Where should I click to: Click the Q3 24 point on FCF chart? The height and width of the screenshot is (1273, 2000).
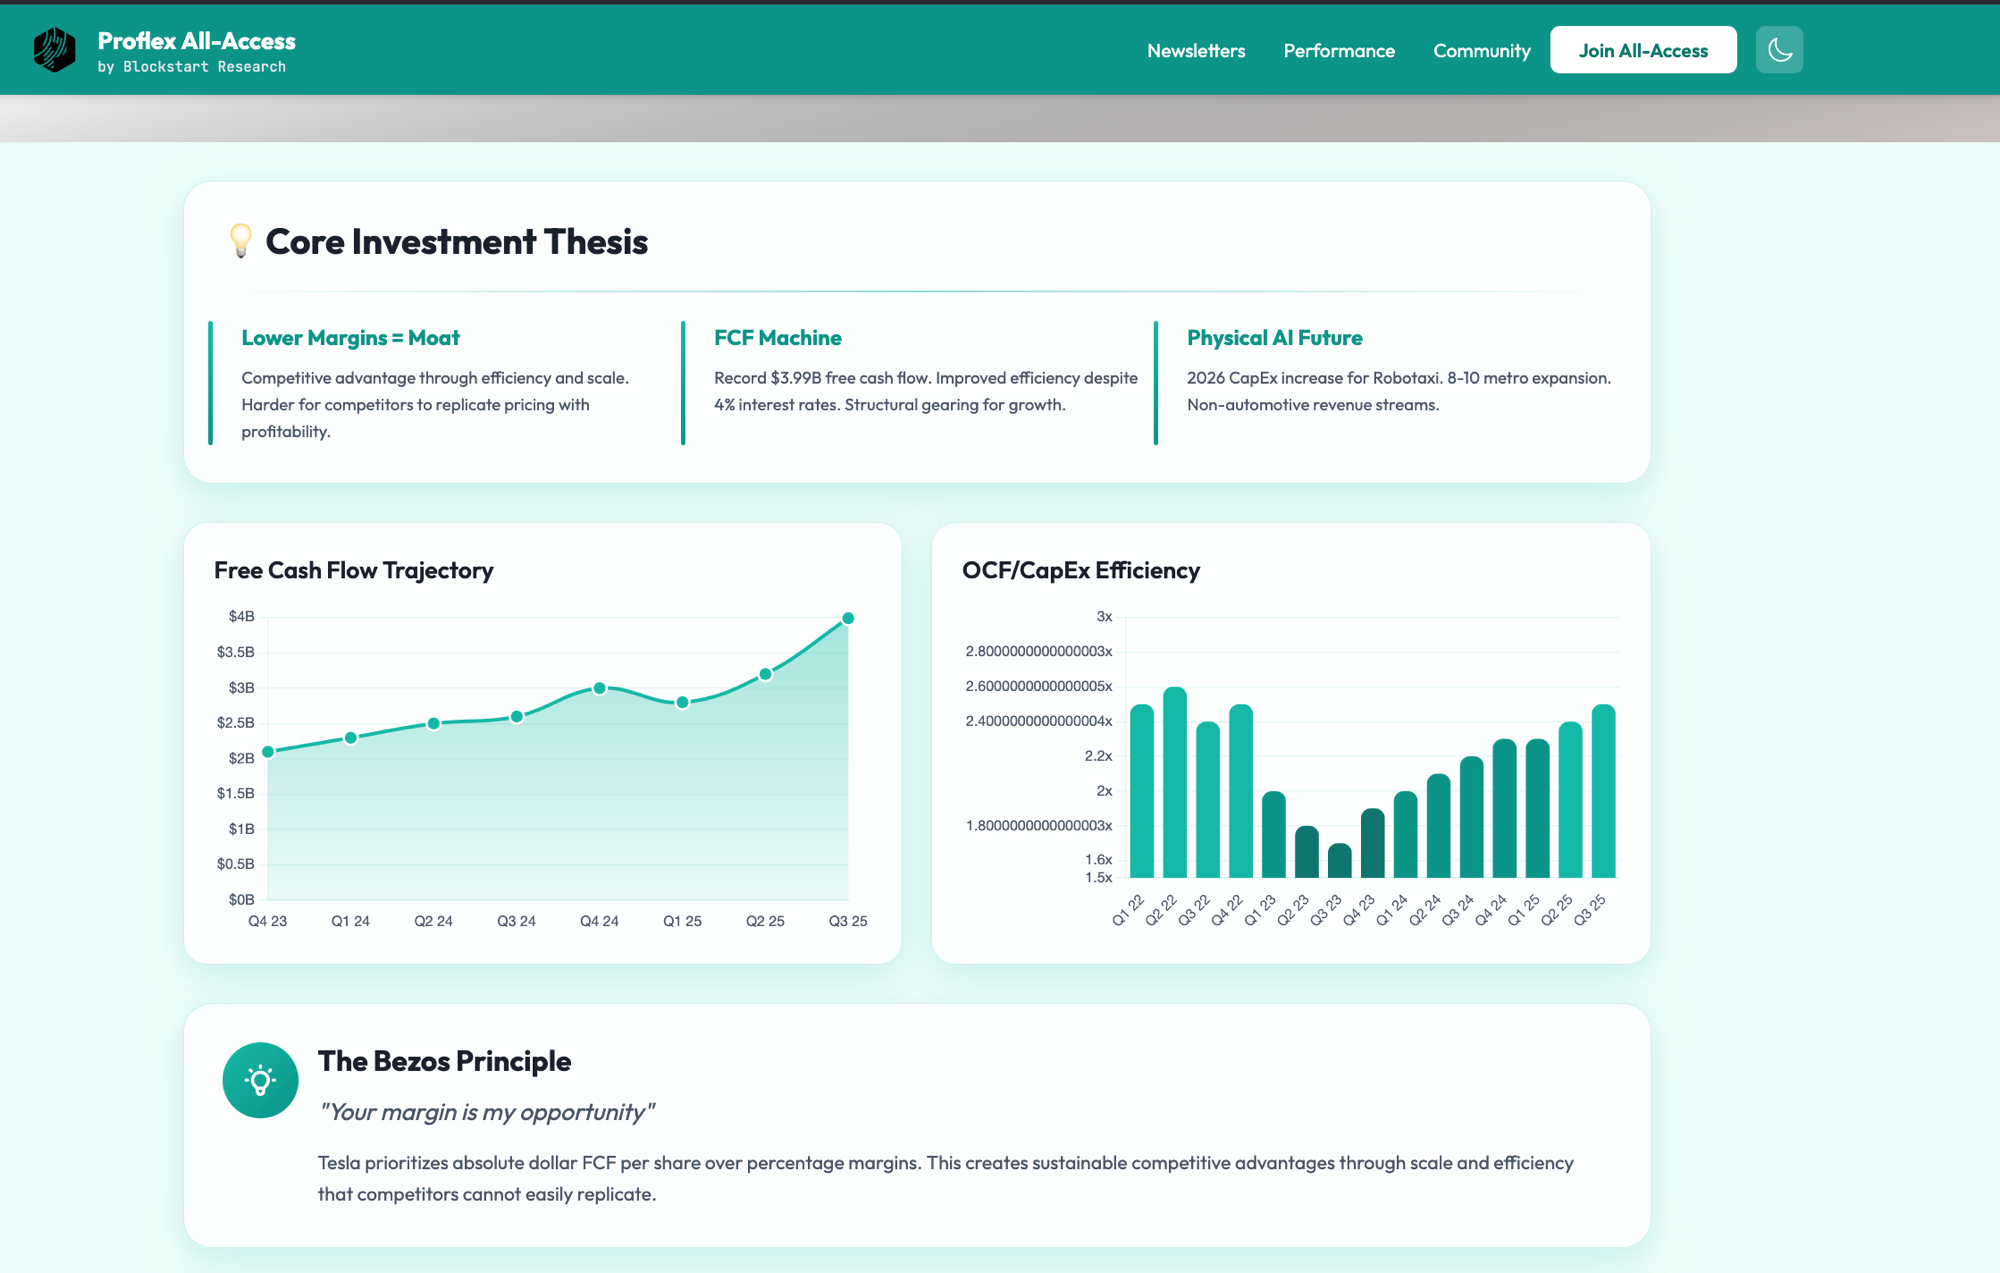click(x=516, y=716)
